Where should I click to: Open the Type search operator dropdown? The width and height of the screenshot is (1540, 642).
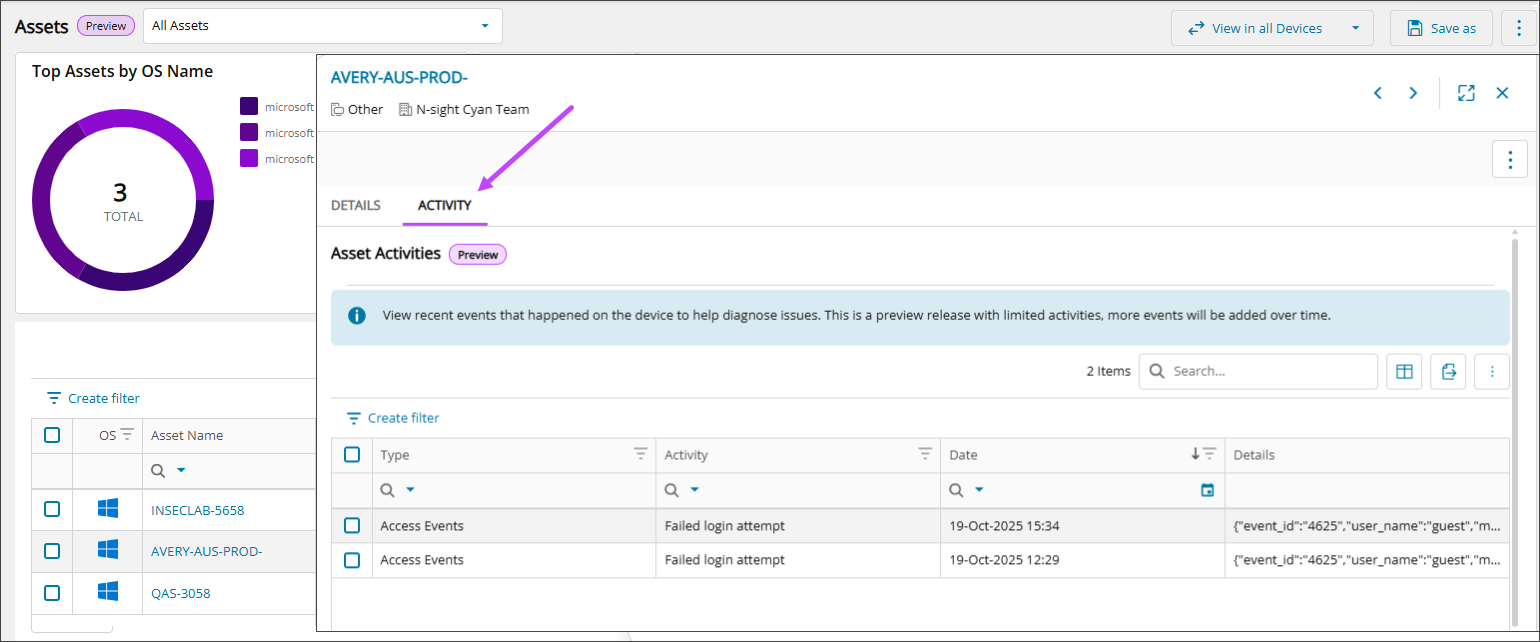(x=410, y=490)
